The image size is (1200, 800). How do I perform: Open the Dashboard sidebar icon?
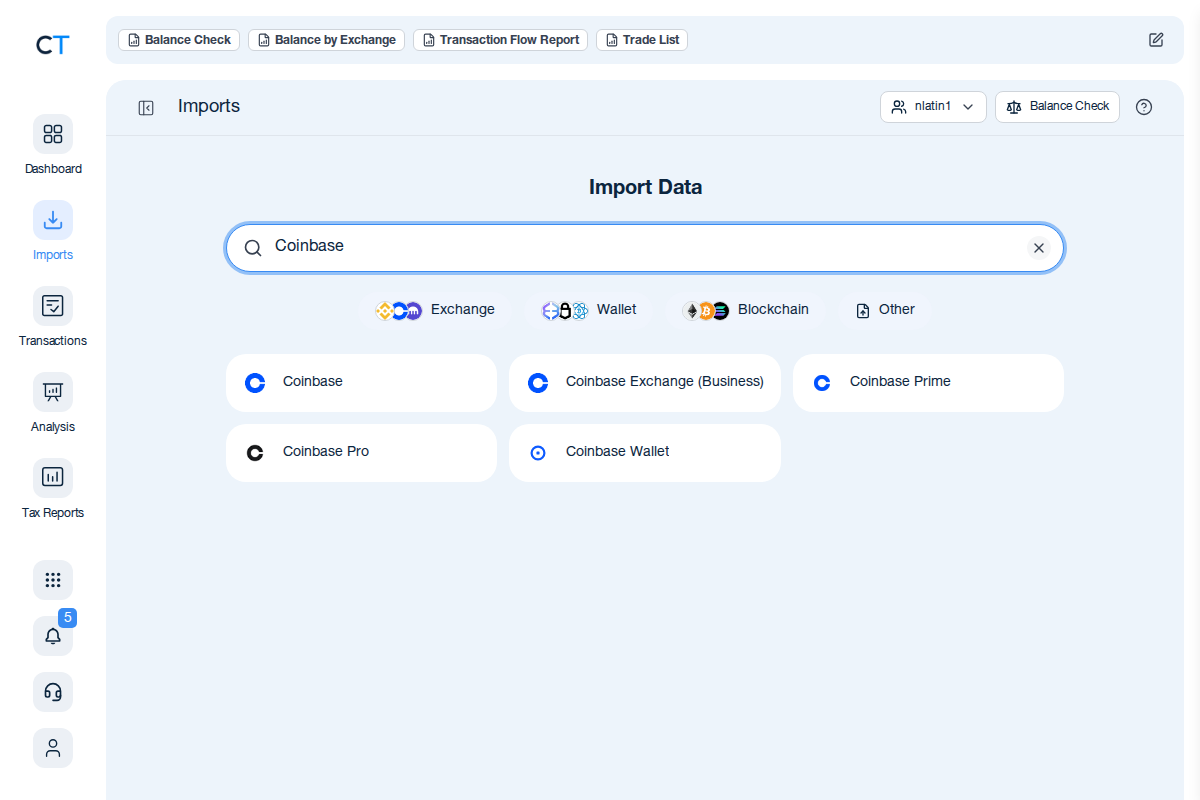(53, 134)
